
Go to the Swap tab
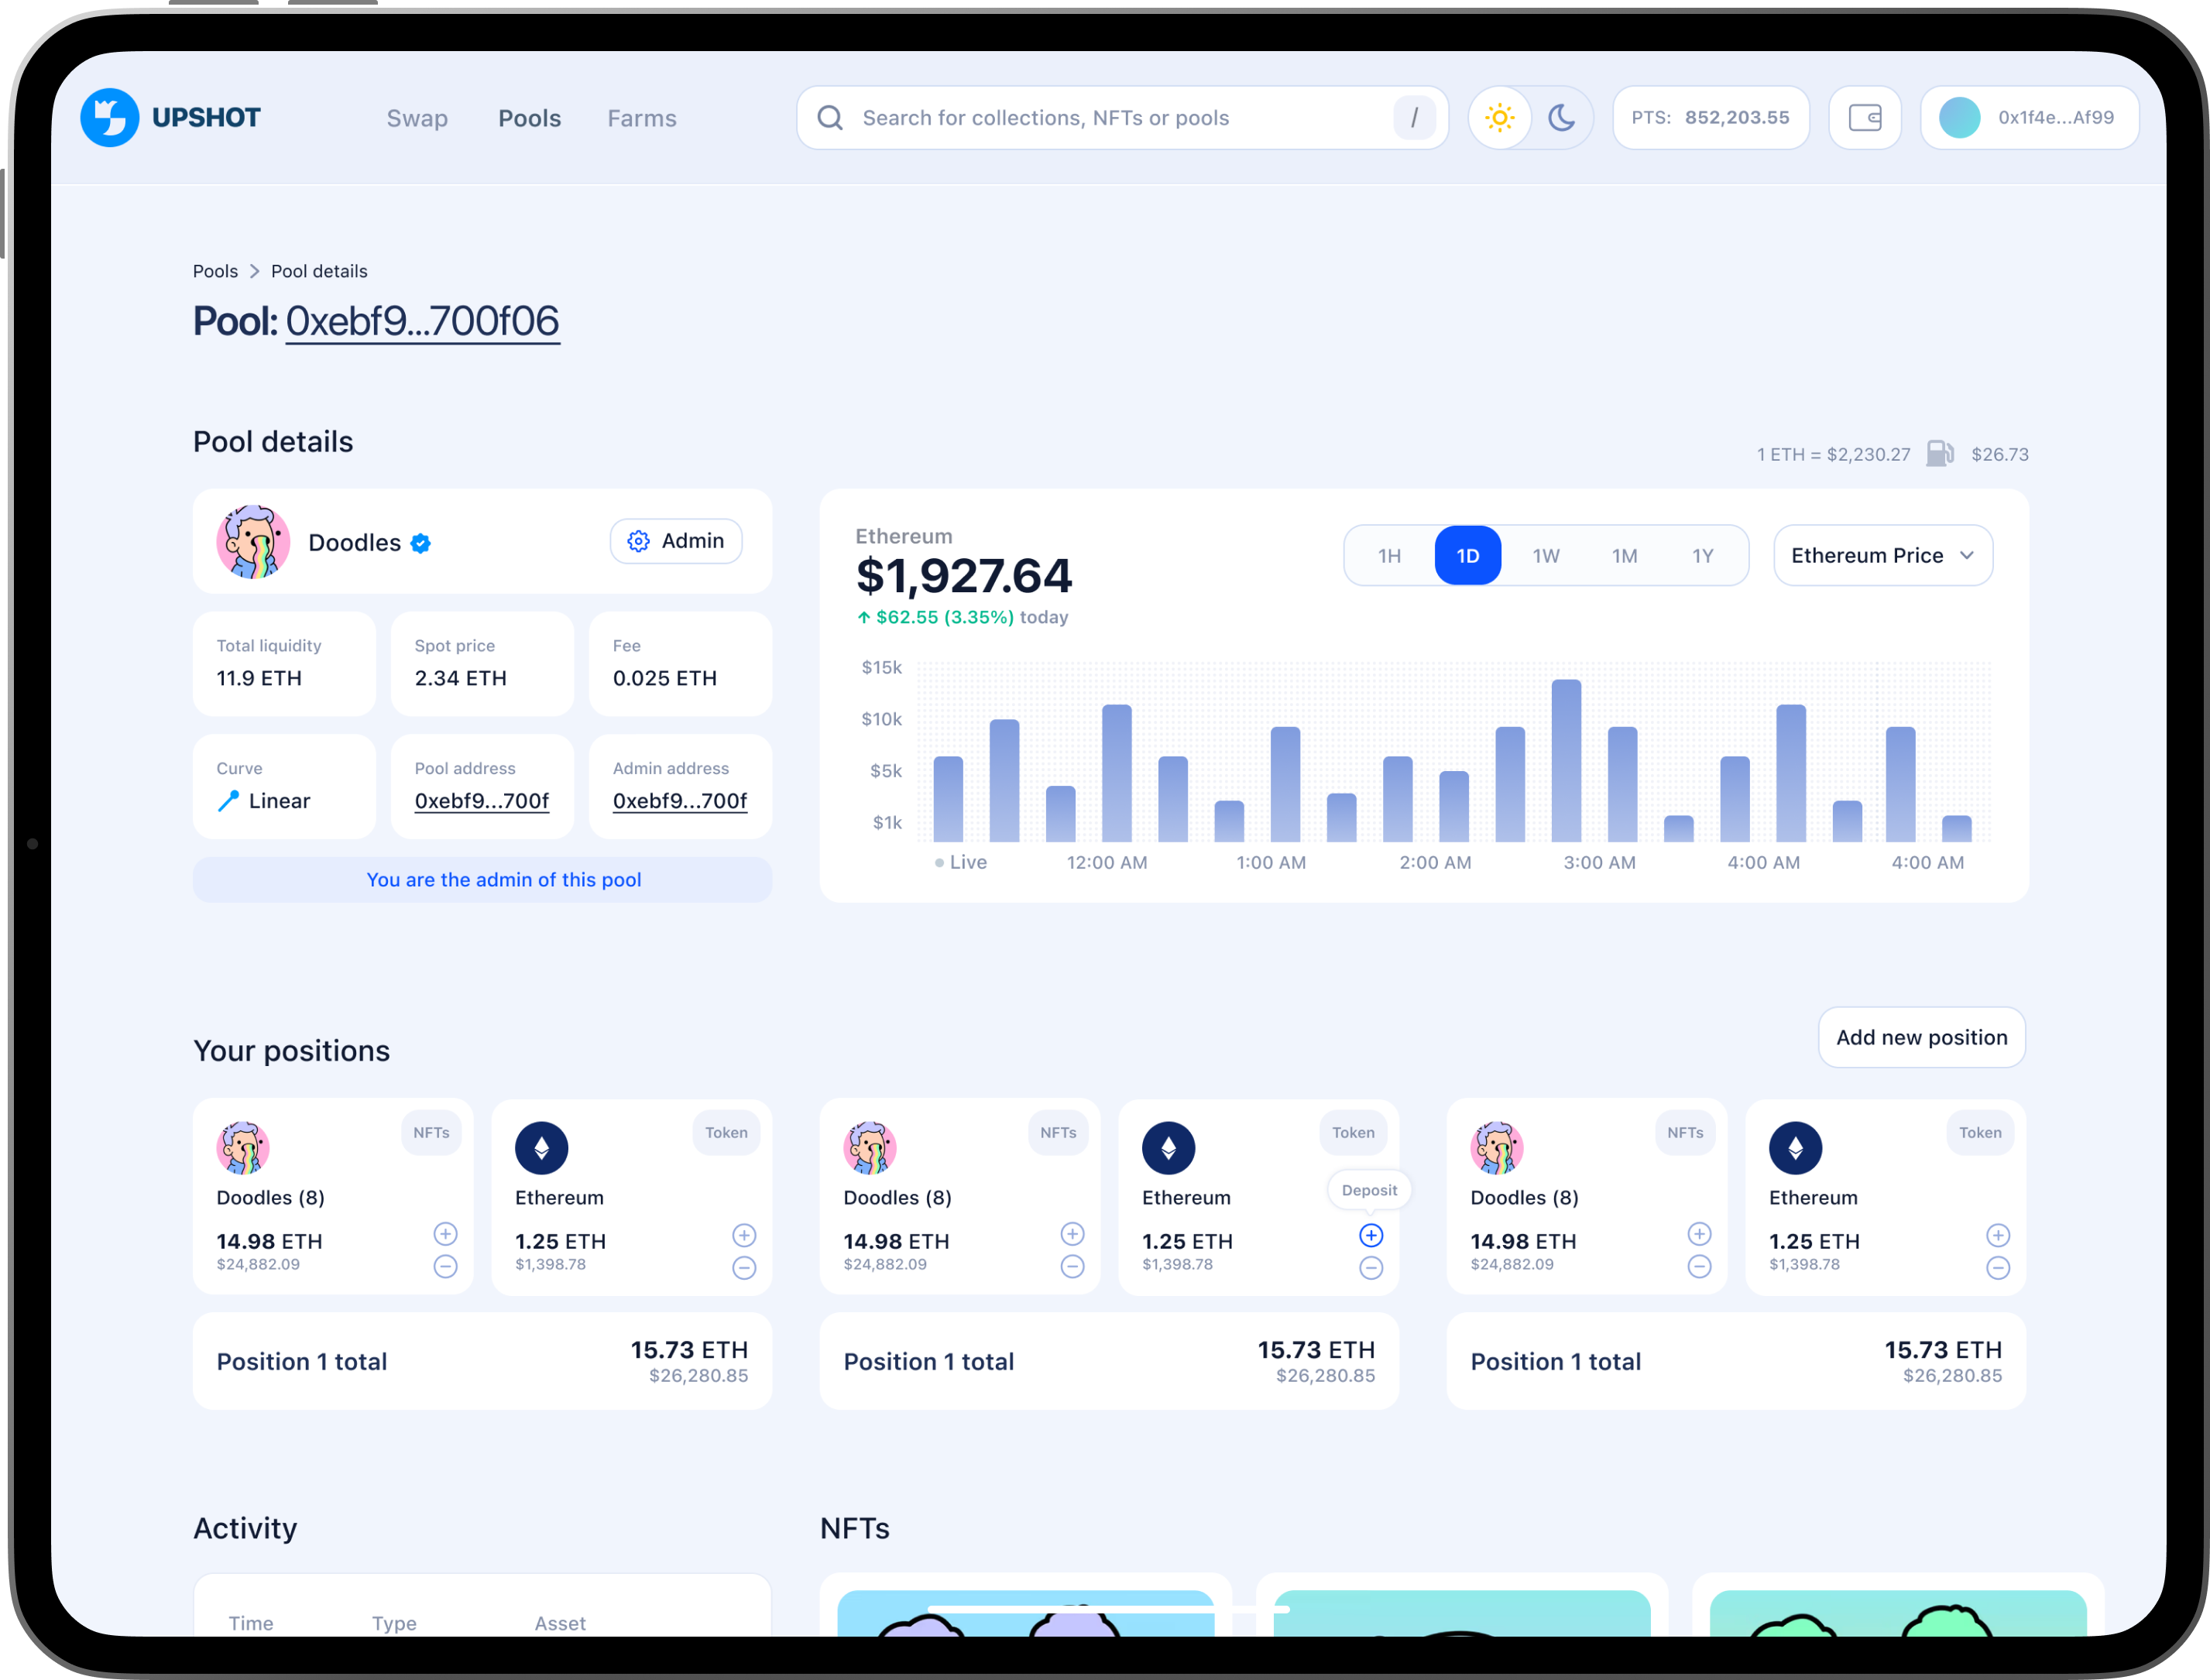tap(417, 118)
